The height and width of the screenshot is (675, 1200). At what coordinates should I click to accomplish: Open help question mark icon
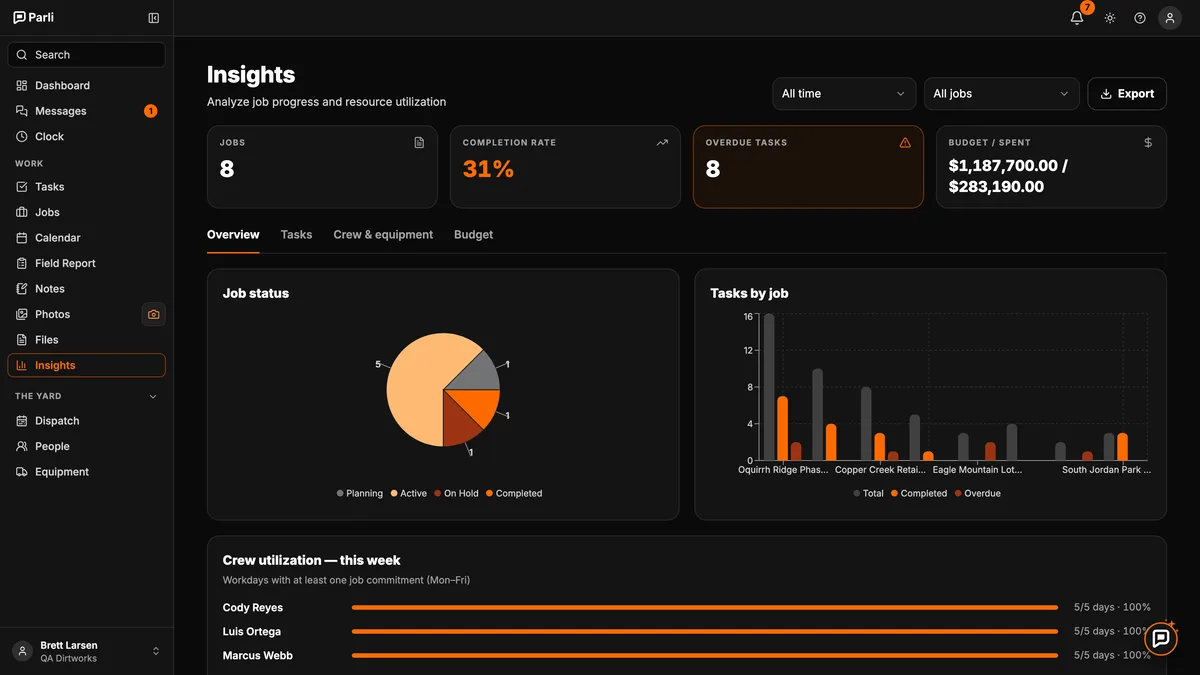pyautogui.click(x=1140, y=18)
